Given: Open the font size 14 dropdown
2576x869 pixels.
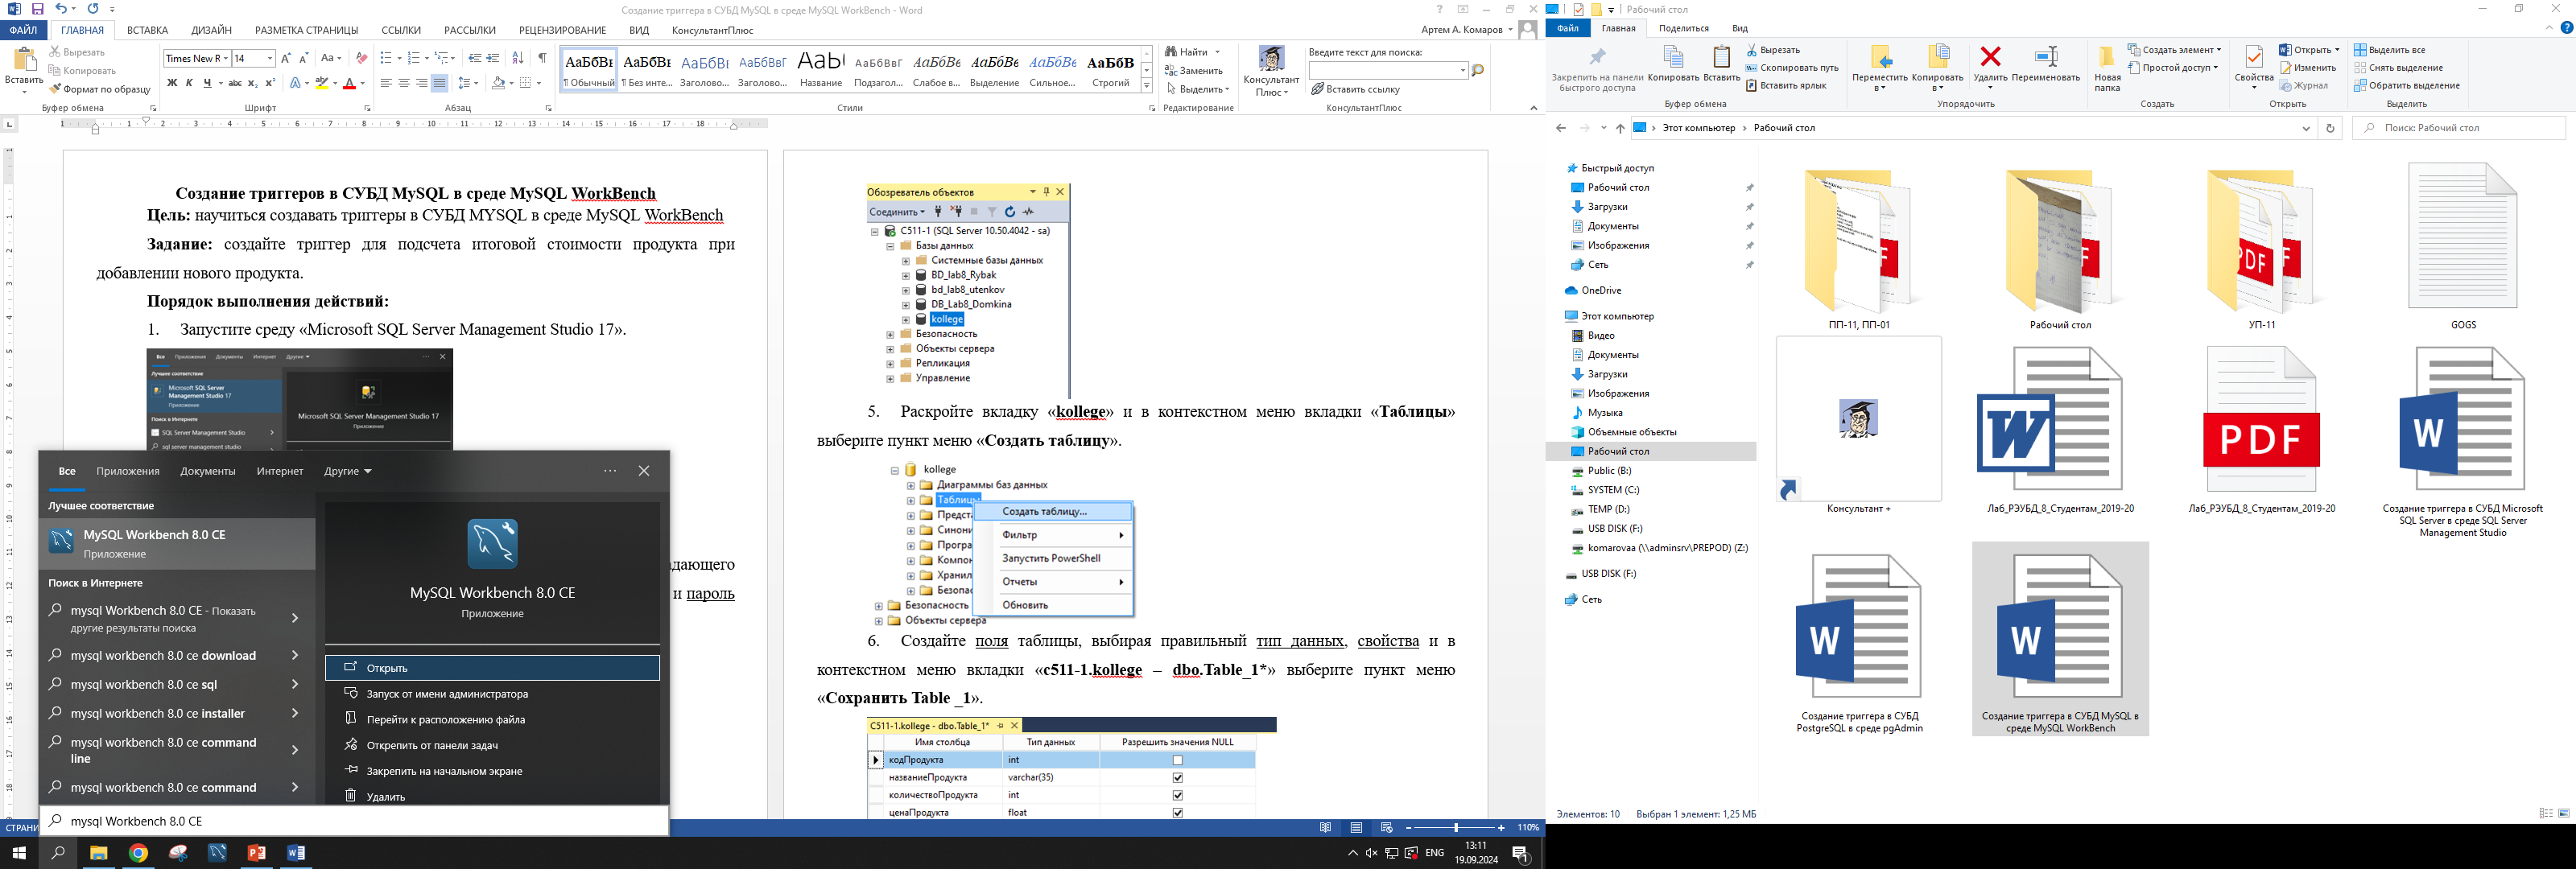Looking at the screenshot, I should tap(269, 58).
